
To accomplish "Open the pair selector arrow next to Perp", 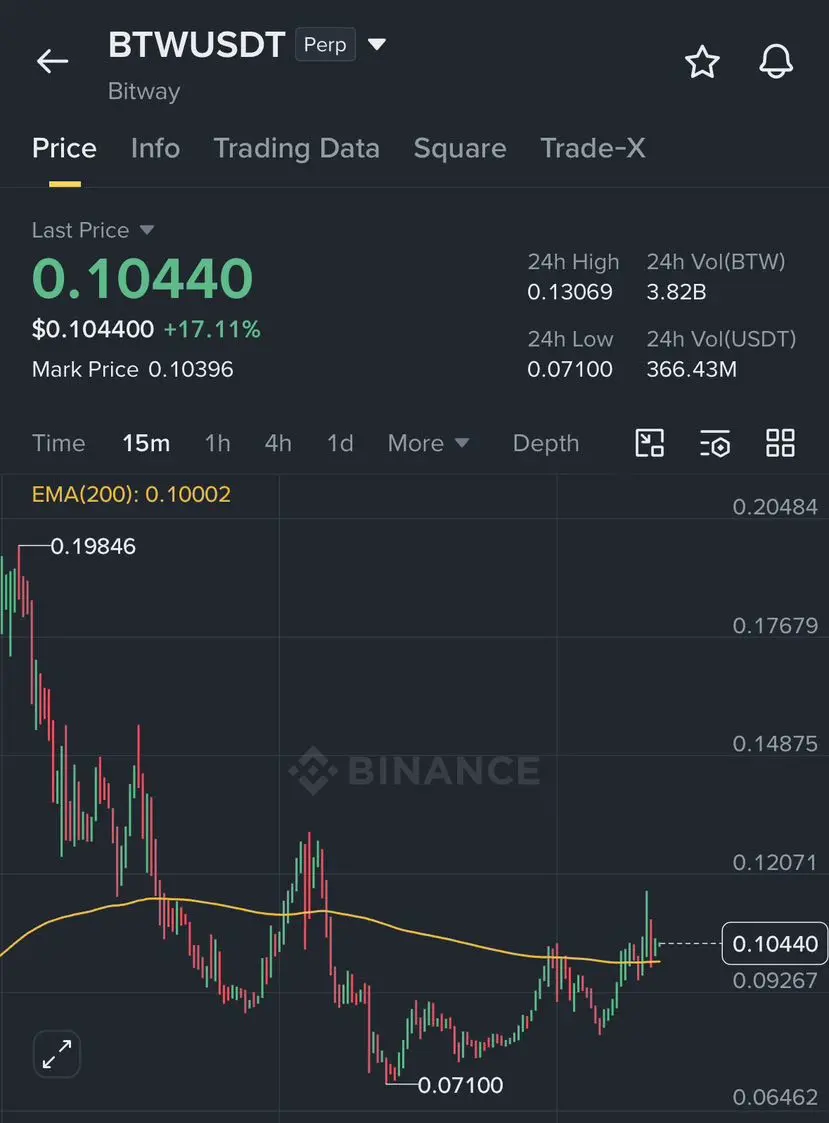I will pyautogui.click(x=377, y=44).
